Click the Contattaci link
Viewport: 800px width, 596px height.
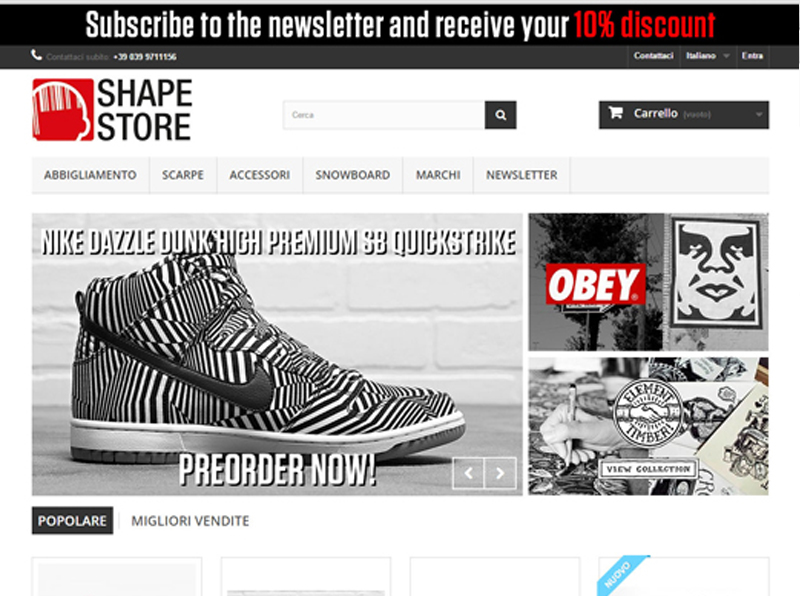(654, 56)
